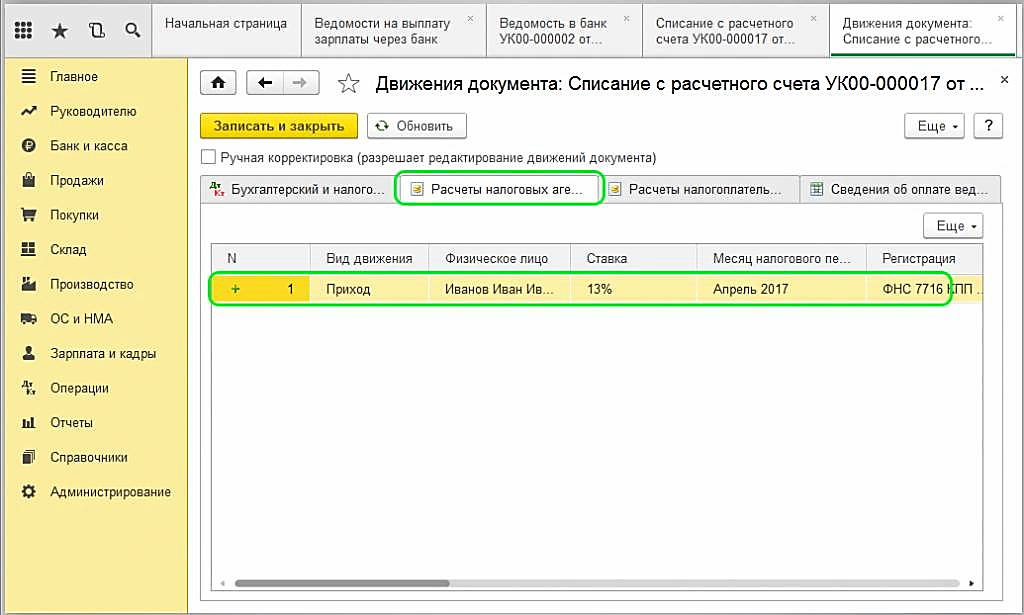The height and width of the screenshot is (615, 1024).
Task: Navigate forward with the right arrow
Action: pos(300,83)
